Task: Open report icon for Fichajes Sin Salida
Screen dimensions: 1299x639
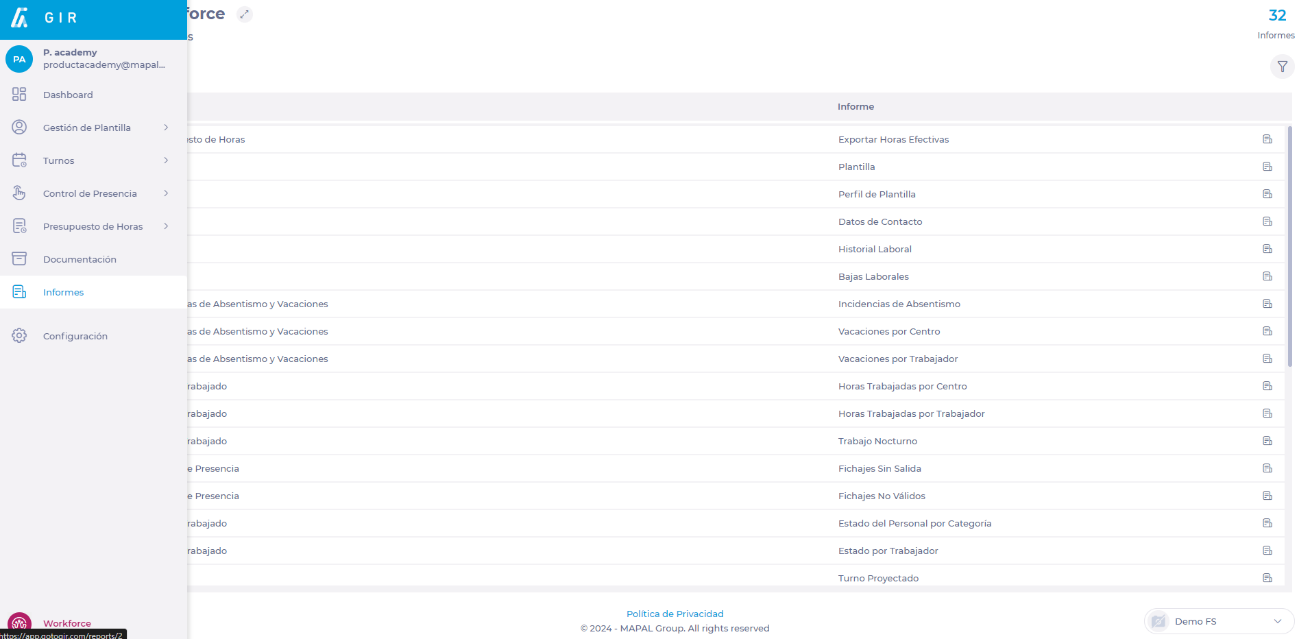Action: coord(1267,468)
